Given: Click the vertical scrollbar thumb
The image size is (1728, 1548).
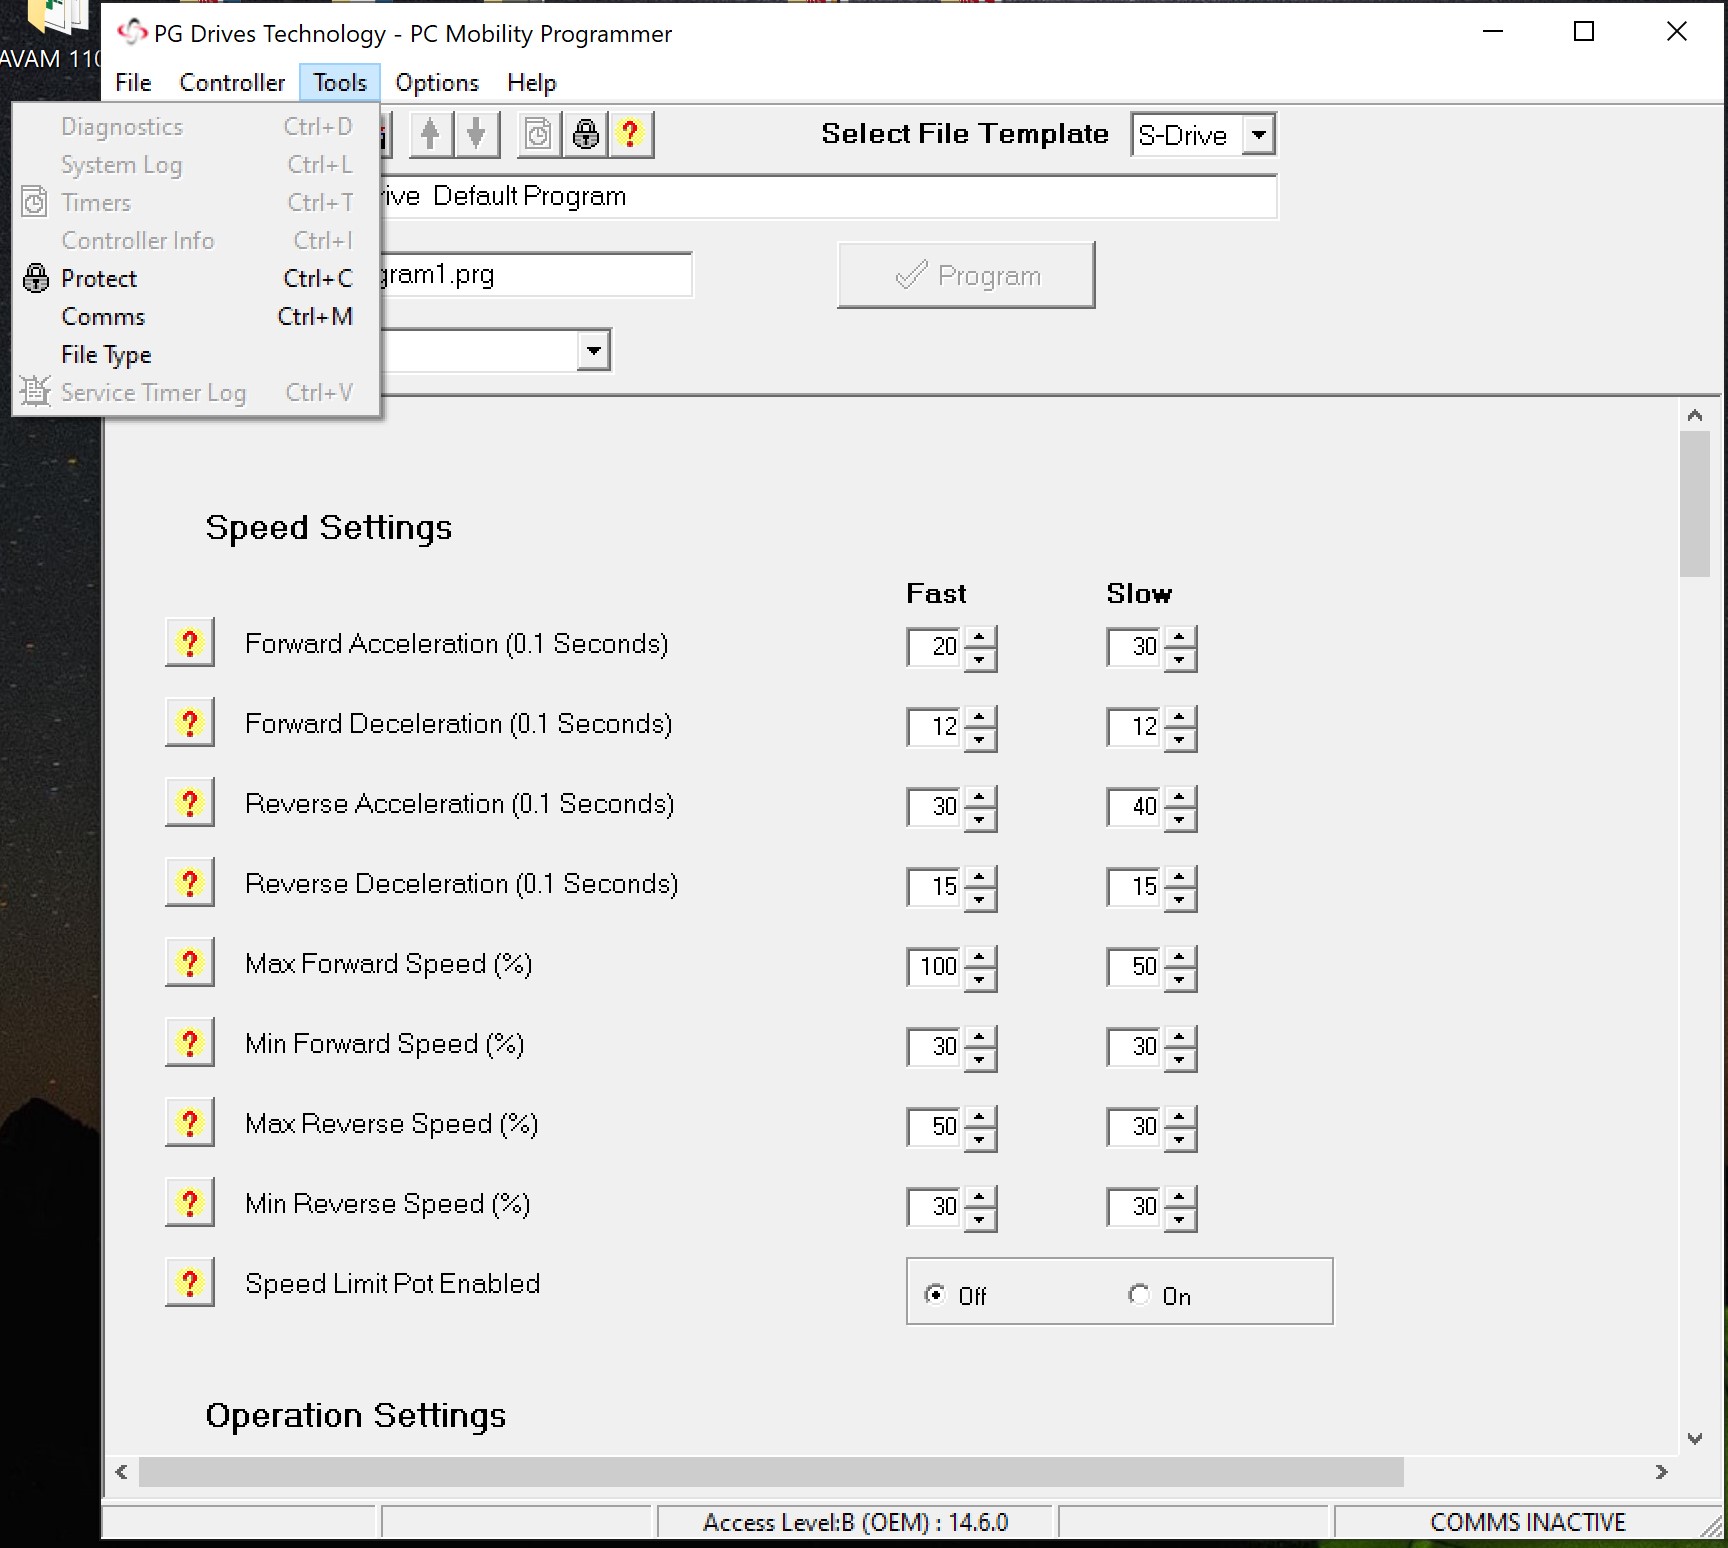Looking at the screenshot, I should pyautogui.click(x=1694, y=504).
